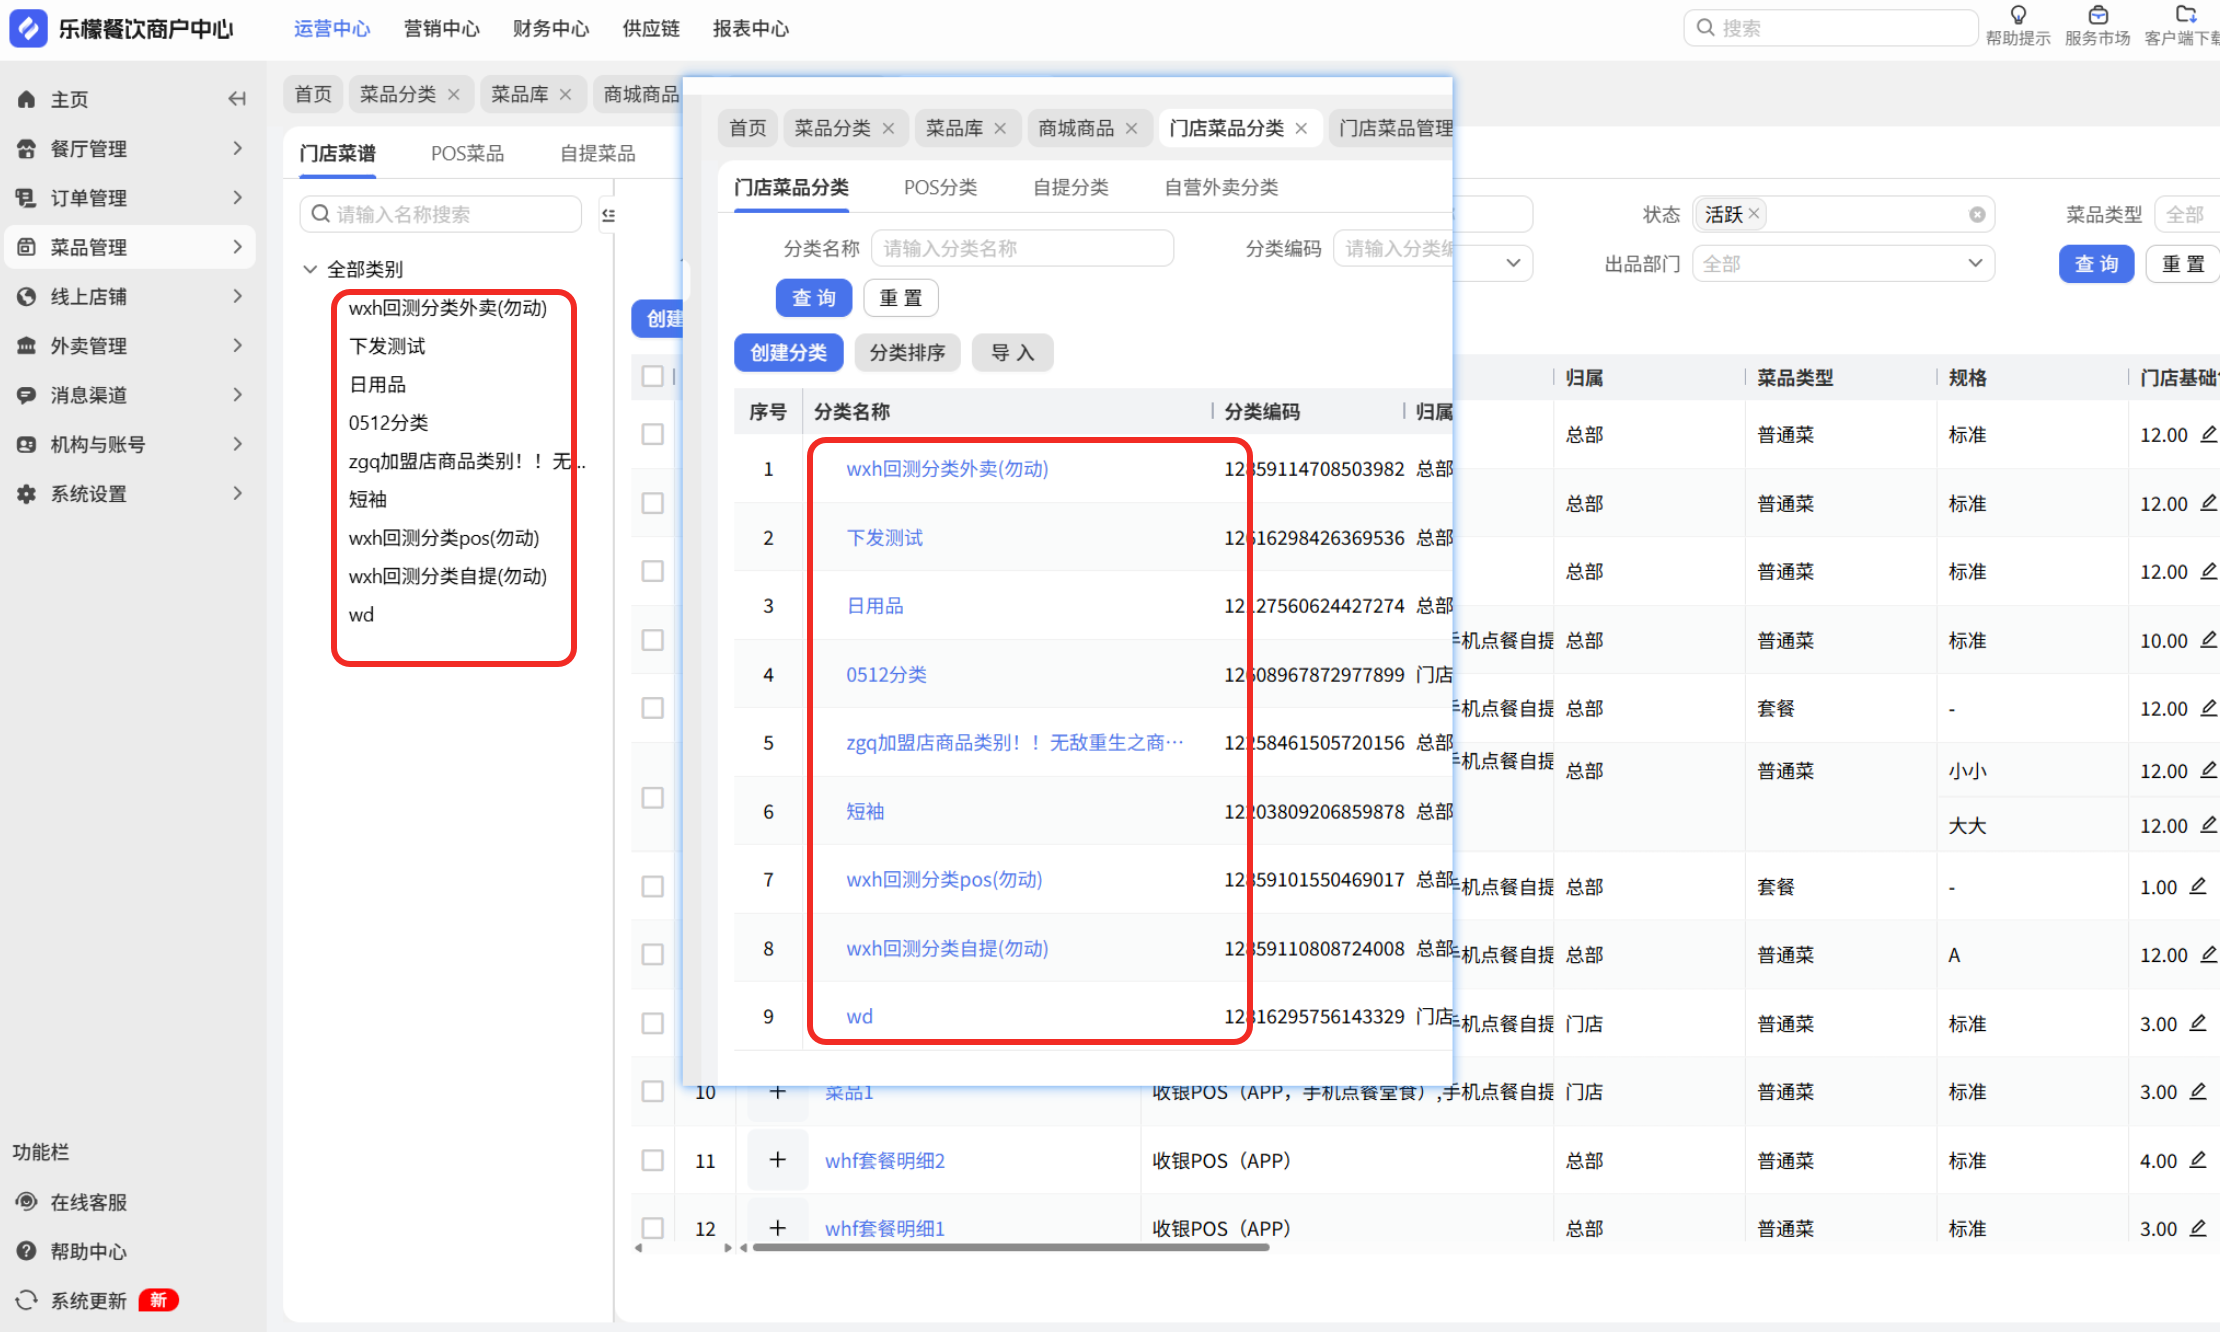Open 帮助中心 in the function bar
2220x1332 pixels.
(x=72, y=1251)
